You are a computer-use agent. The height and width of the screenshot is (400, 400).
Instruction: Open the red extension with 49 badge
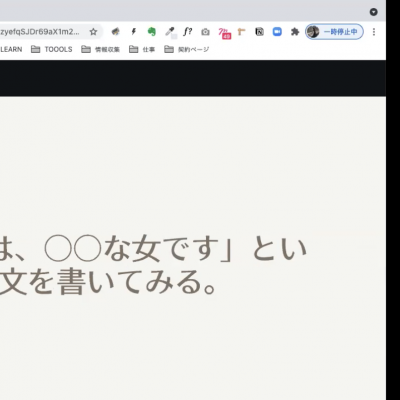[x=224, y=33]
